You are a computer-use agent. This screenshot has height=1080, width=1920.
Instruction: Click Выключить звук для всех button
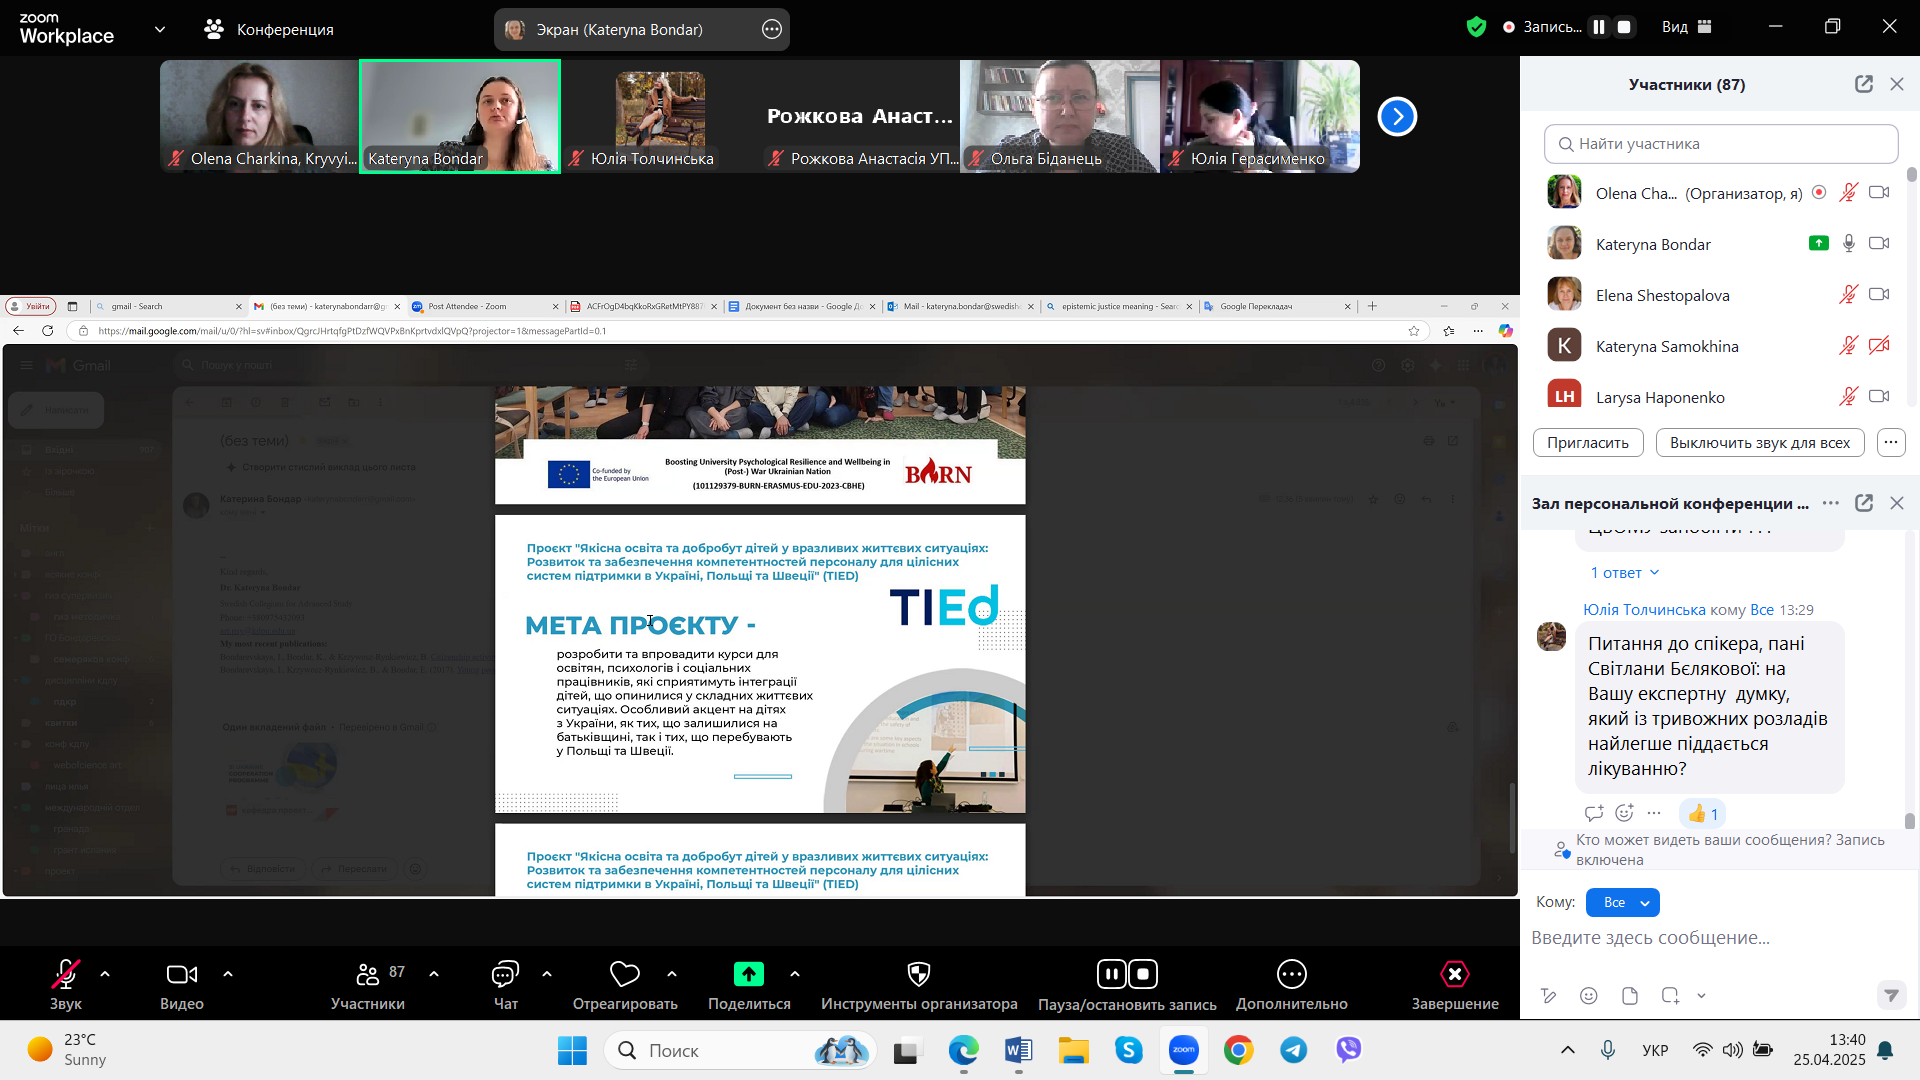[1759, 443]
